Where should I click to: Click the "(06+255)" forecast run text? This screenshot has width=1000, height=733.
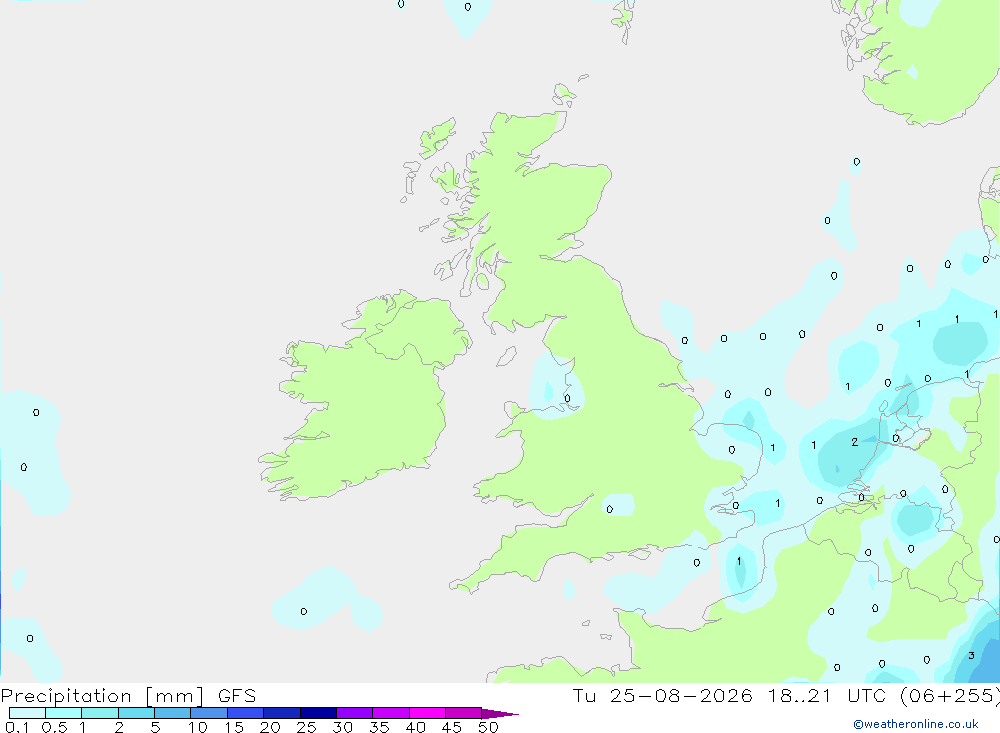pos(950,695)
